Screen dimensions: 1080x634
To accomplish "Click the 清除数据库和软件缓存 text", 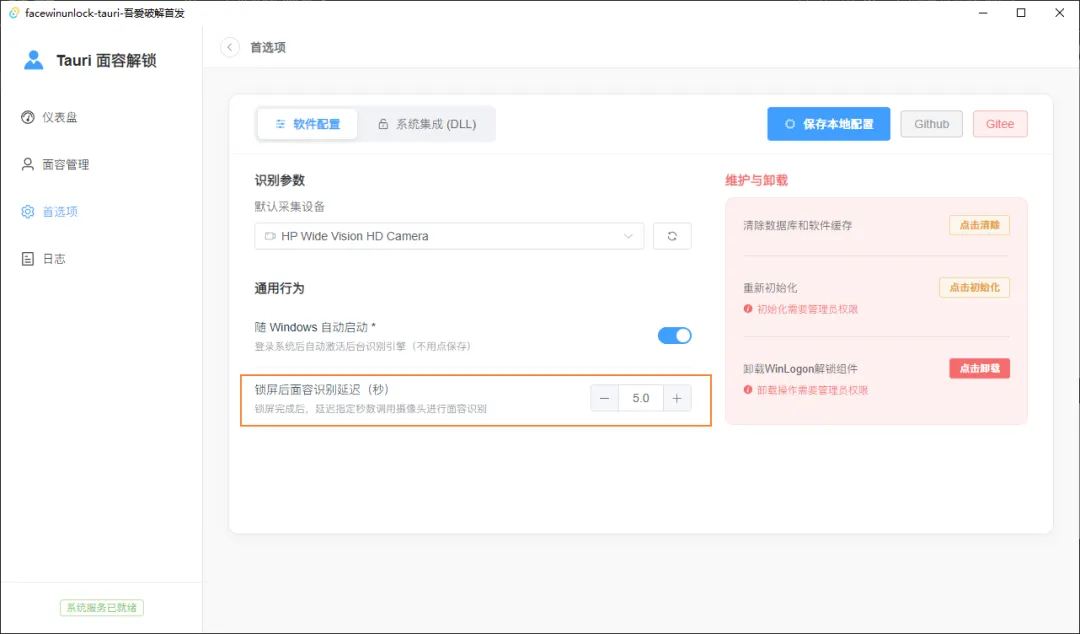I will [x=798, y=225].
